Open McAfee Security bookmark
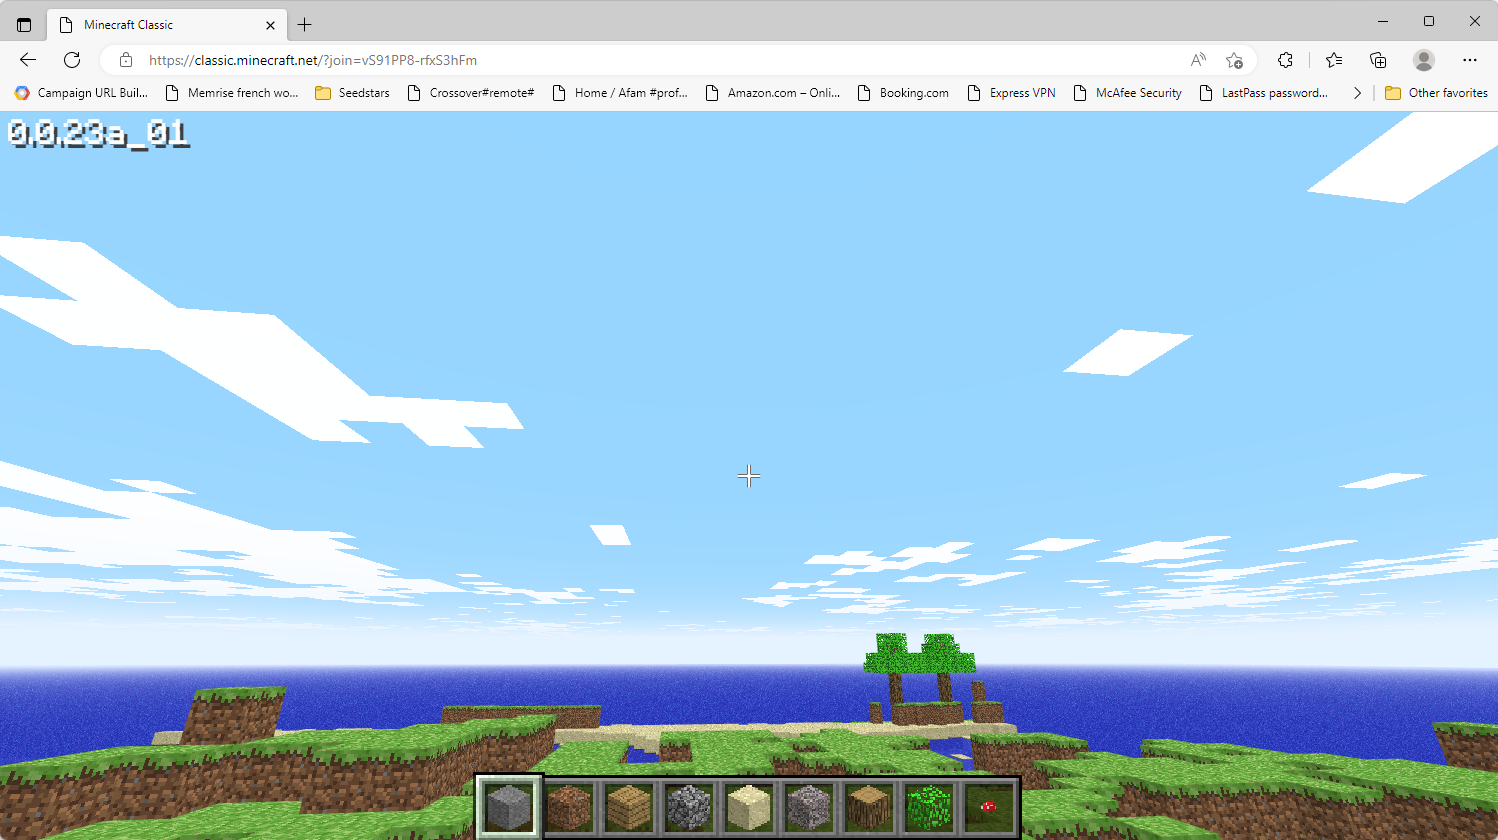Image resolution: width=1498 pixels, height=840 pixels. [1127, 93]
